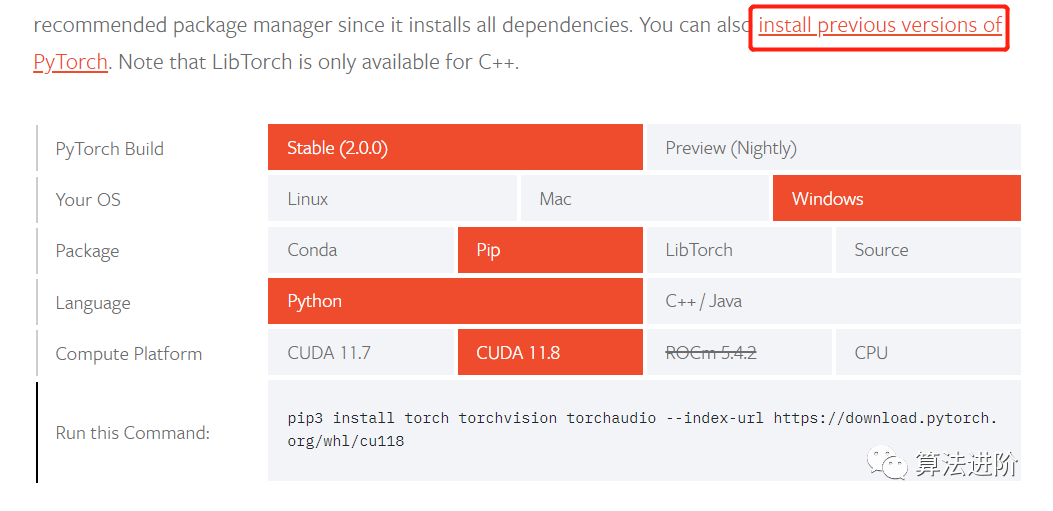Click the pip3 install command text
Viewport: 1053px width, 511px height.
click(x=642, y=429)
